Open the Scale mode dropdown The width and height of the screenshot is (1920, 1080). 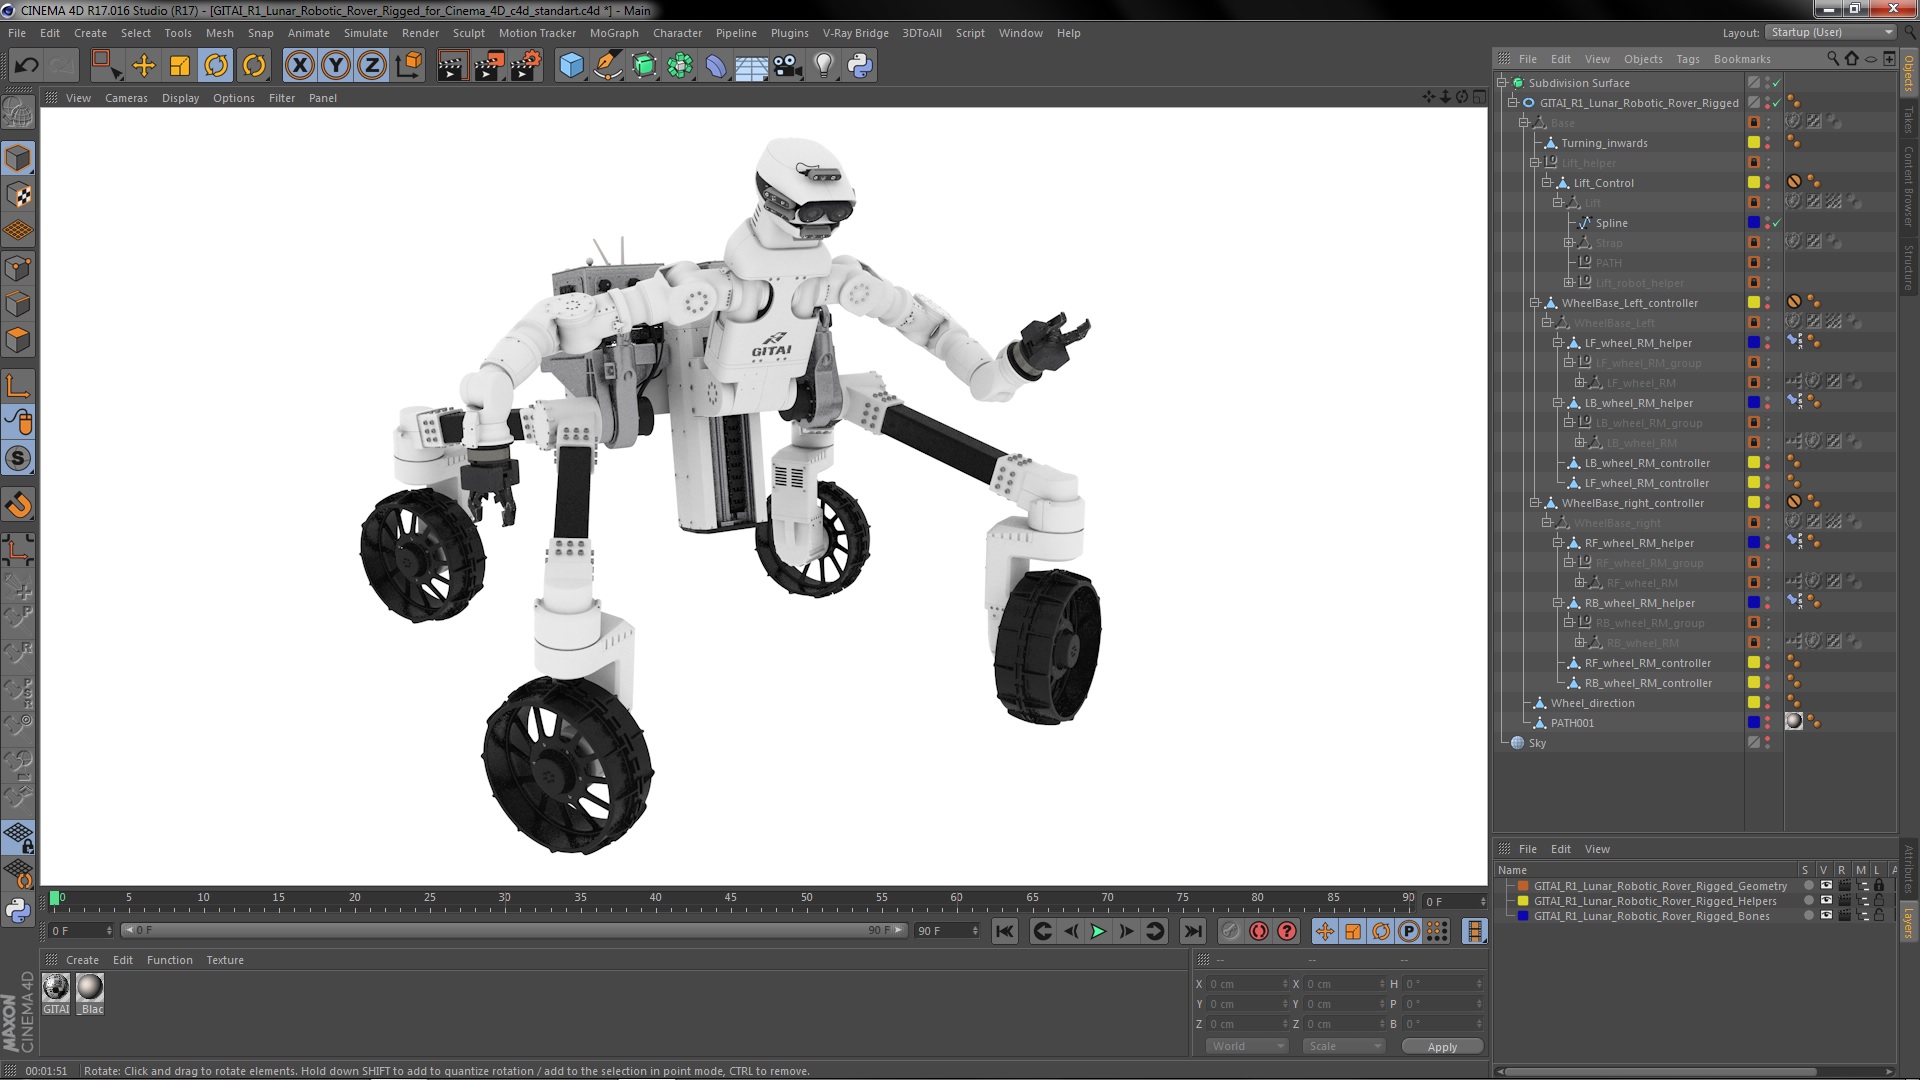1344,1046
